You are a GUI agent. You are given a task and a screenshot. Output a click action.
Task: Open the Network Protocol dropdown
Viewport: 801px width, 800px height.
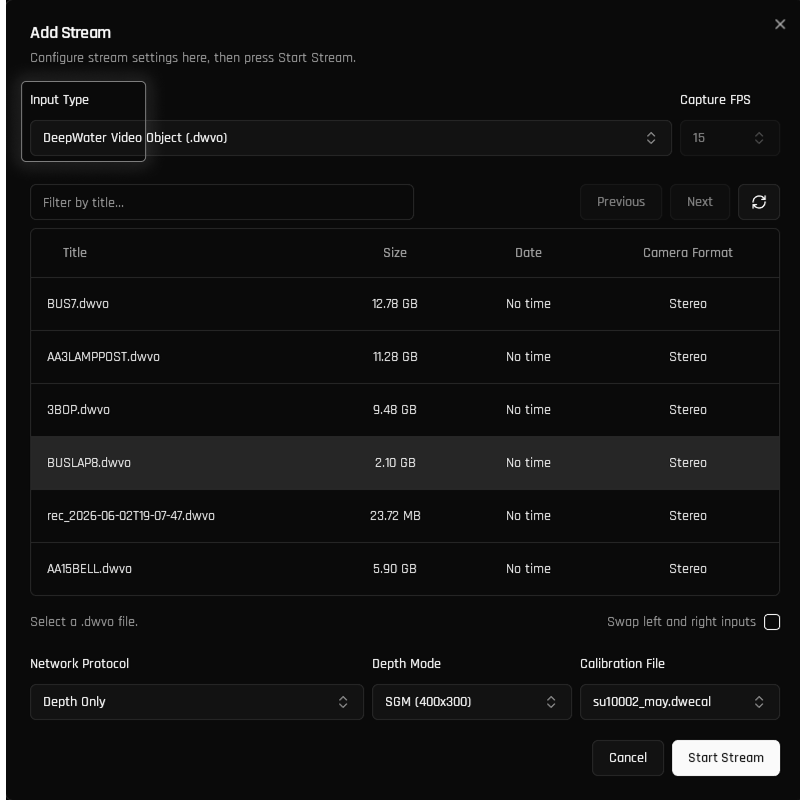[197, 702]
